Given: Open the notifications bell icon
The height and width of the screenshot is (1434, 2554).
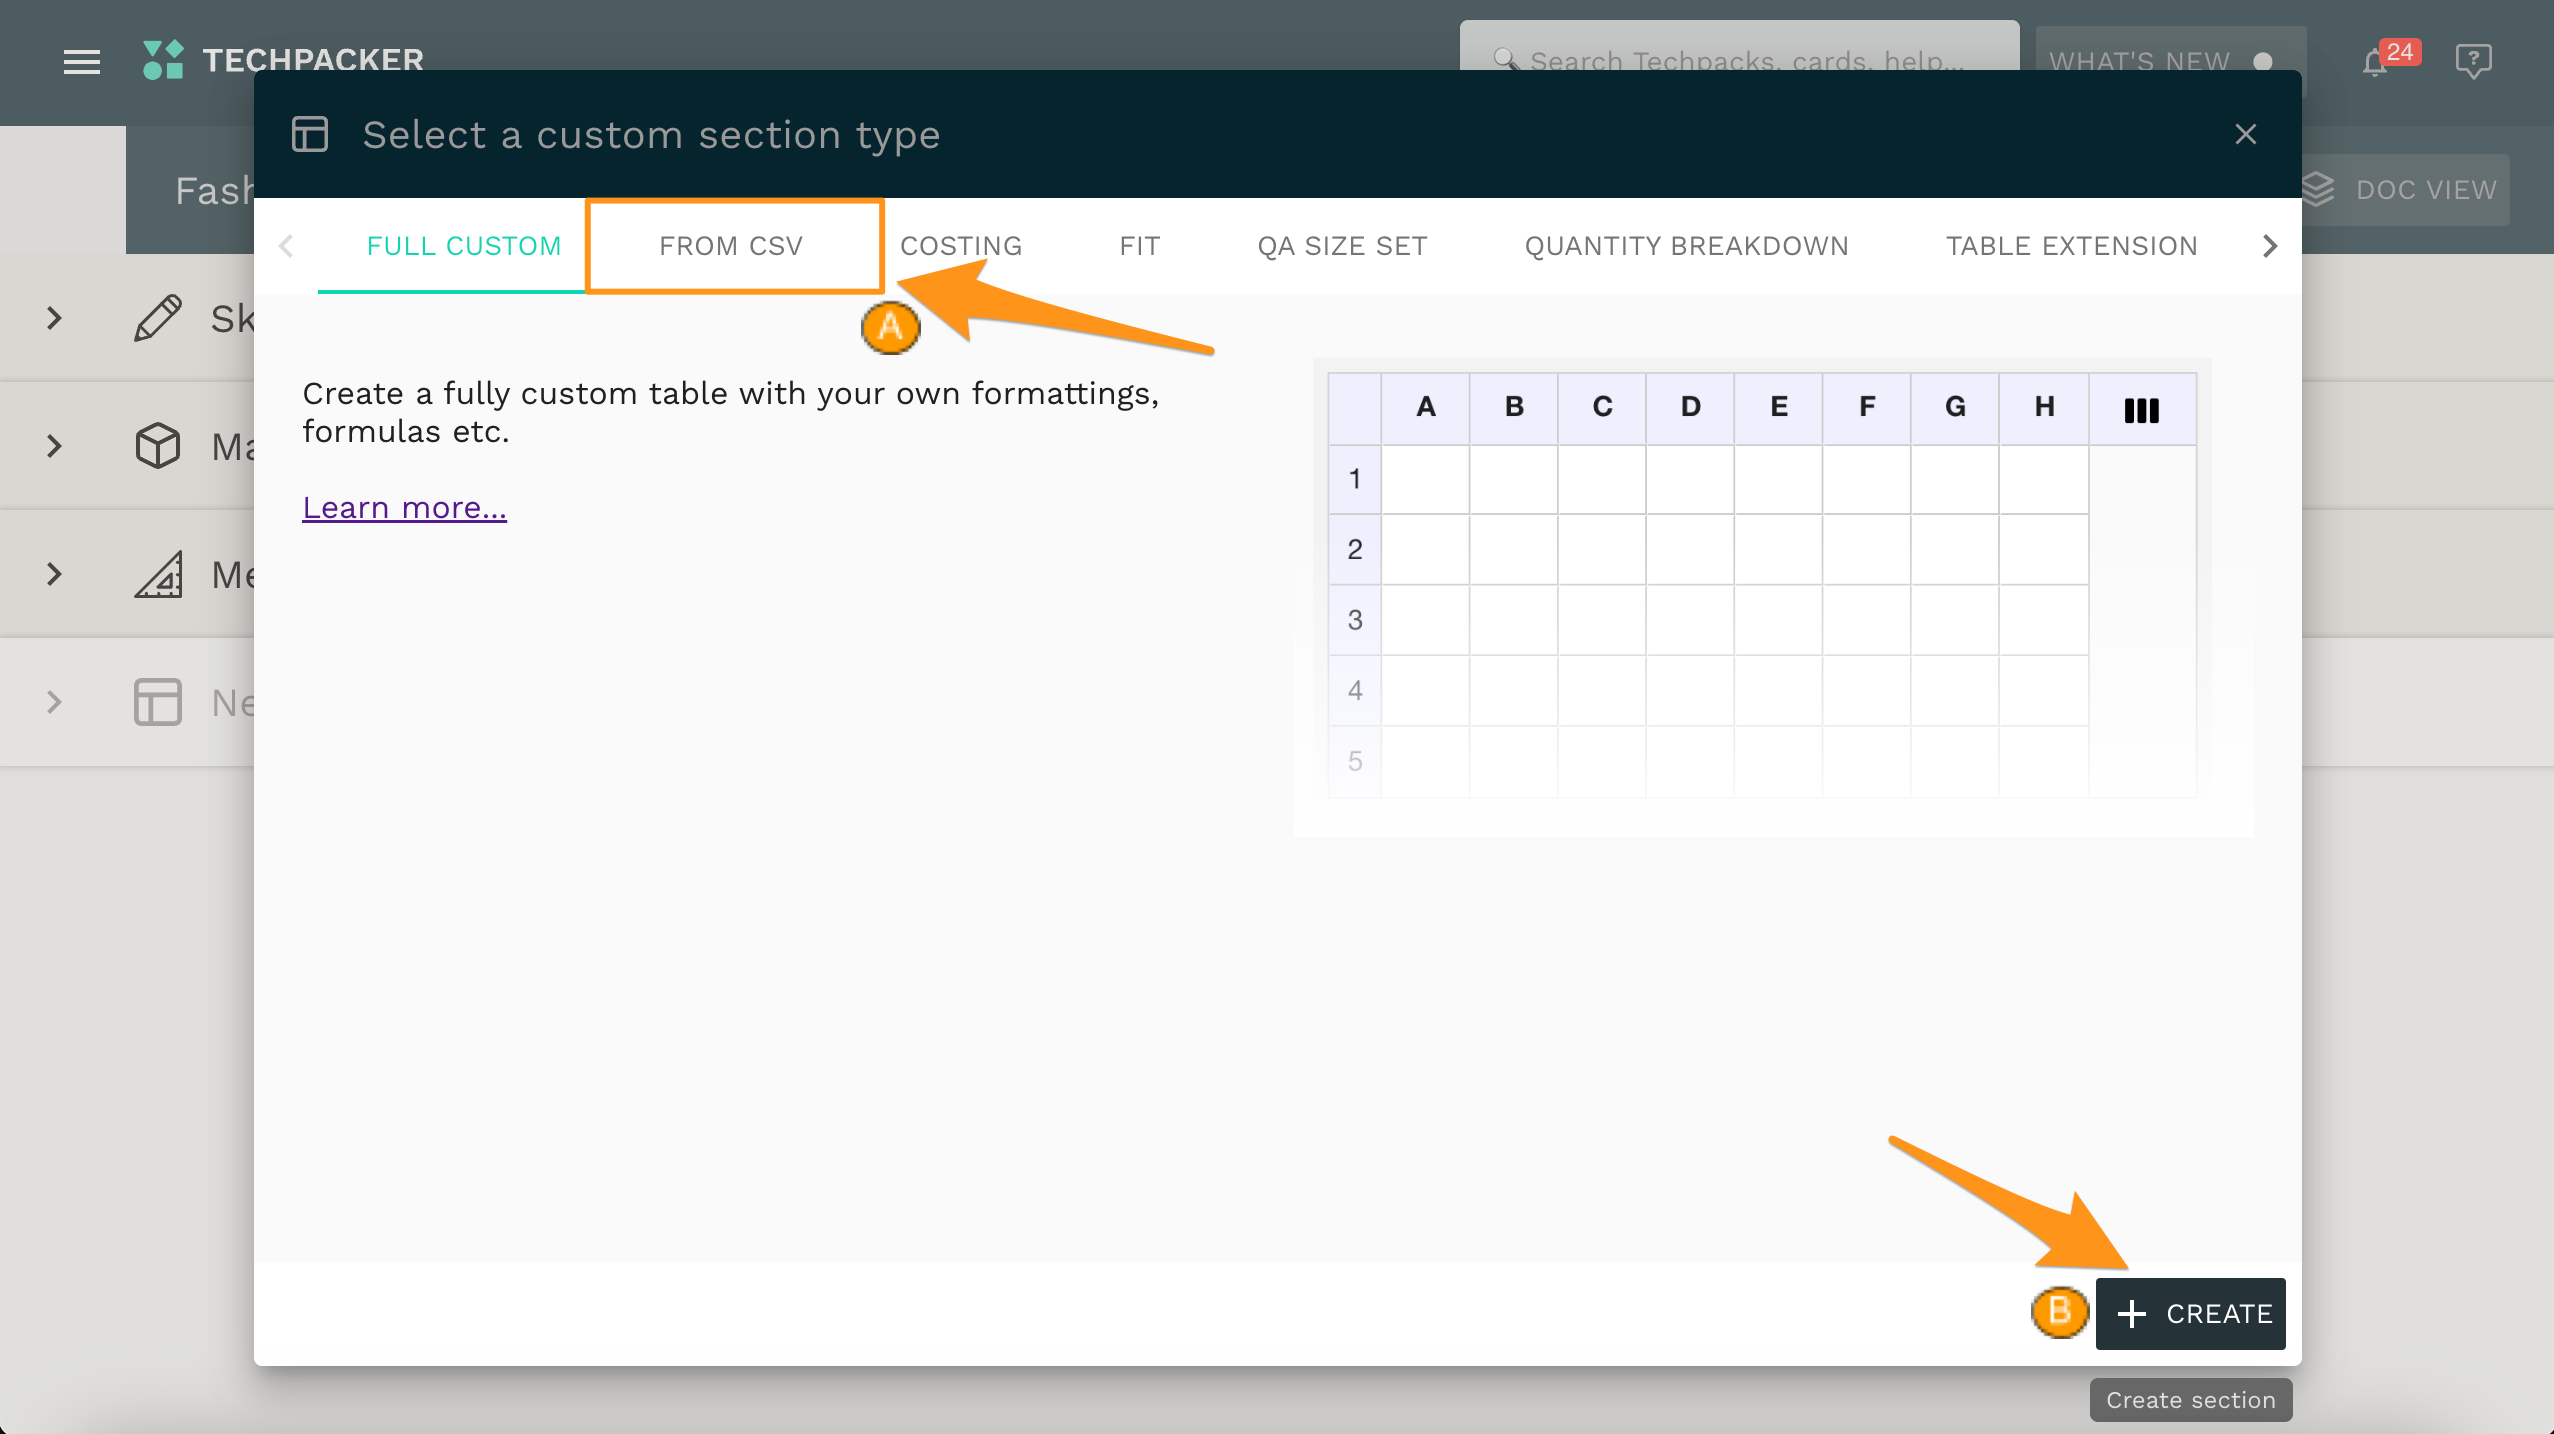Looking at the screenshot, I should [2375, 63].
